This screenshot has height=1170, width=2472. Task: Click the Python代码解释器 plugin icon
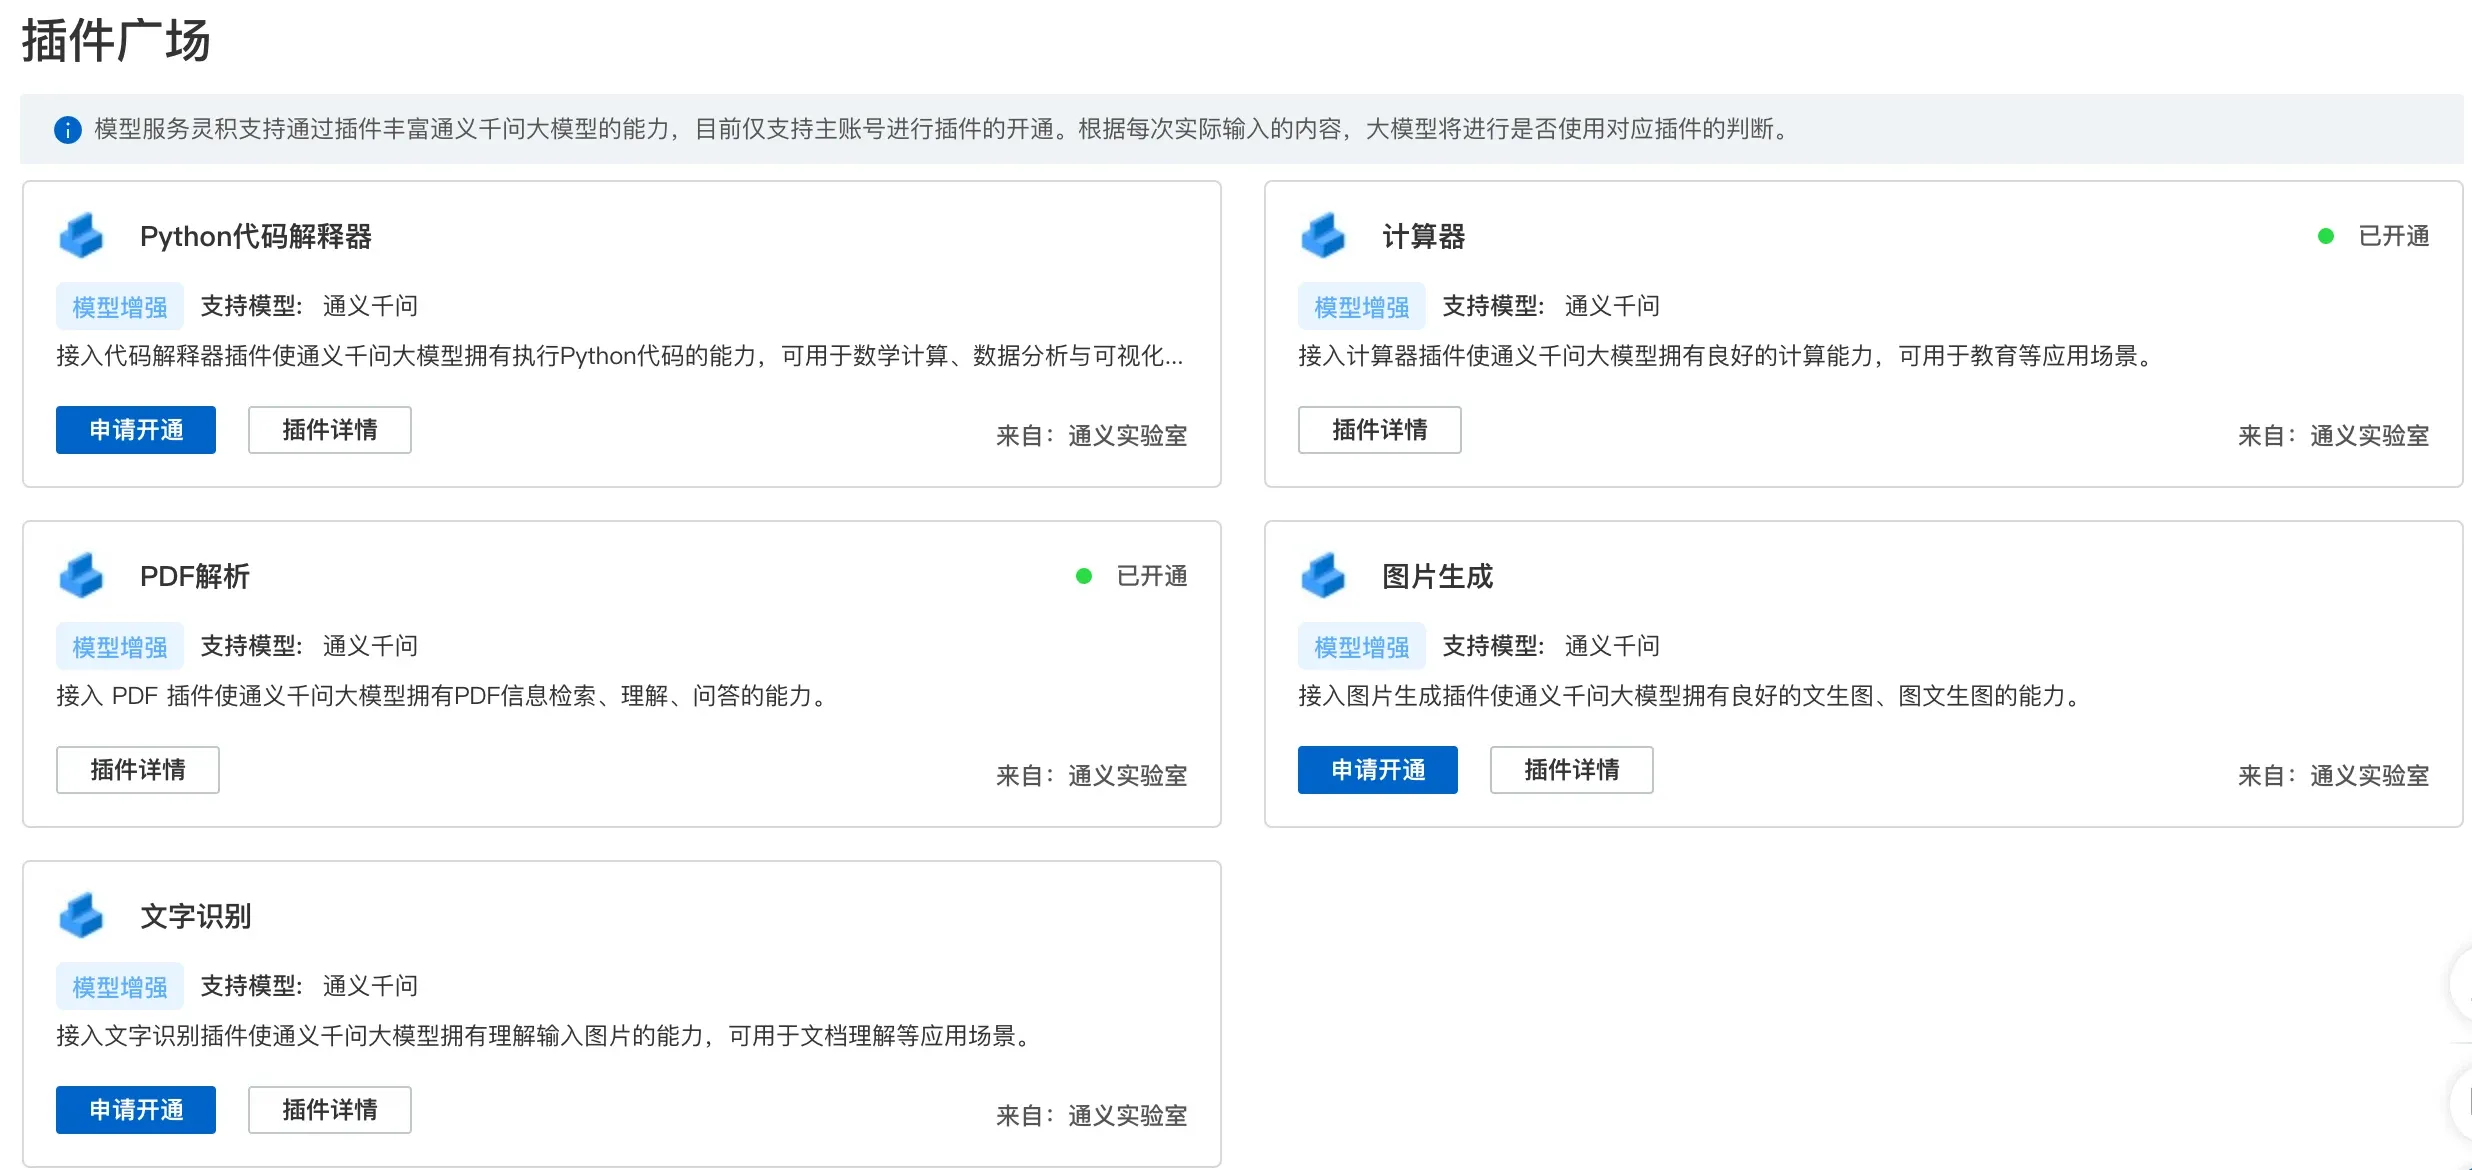pyautogui.click(x=81, y=235)
